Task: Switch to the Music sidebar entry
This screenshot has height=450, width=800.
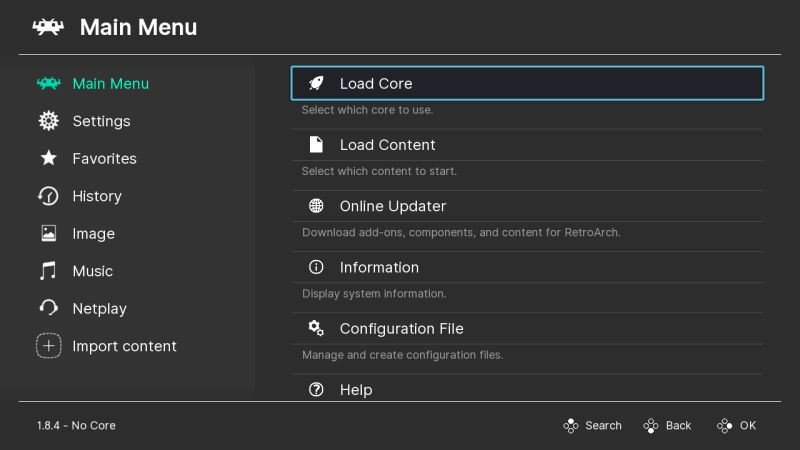Action: [92, 271]
